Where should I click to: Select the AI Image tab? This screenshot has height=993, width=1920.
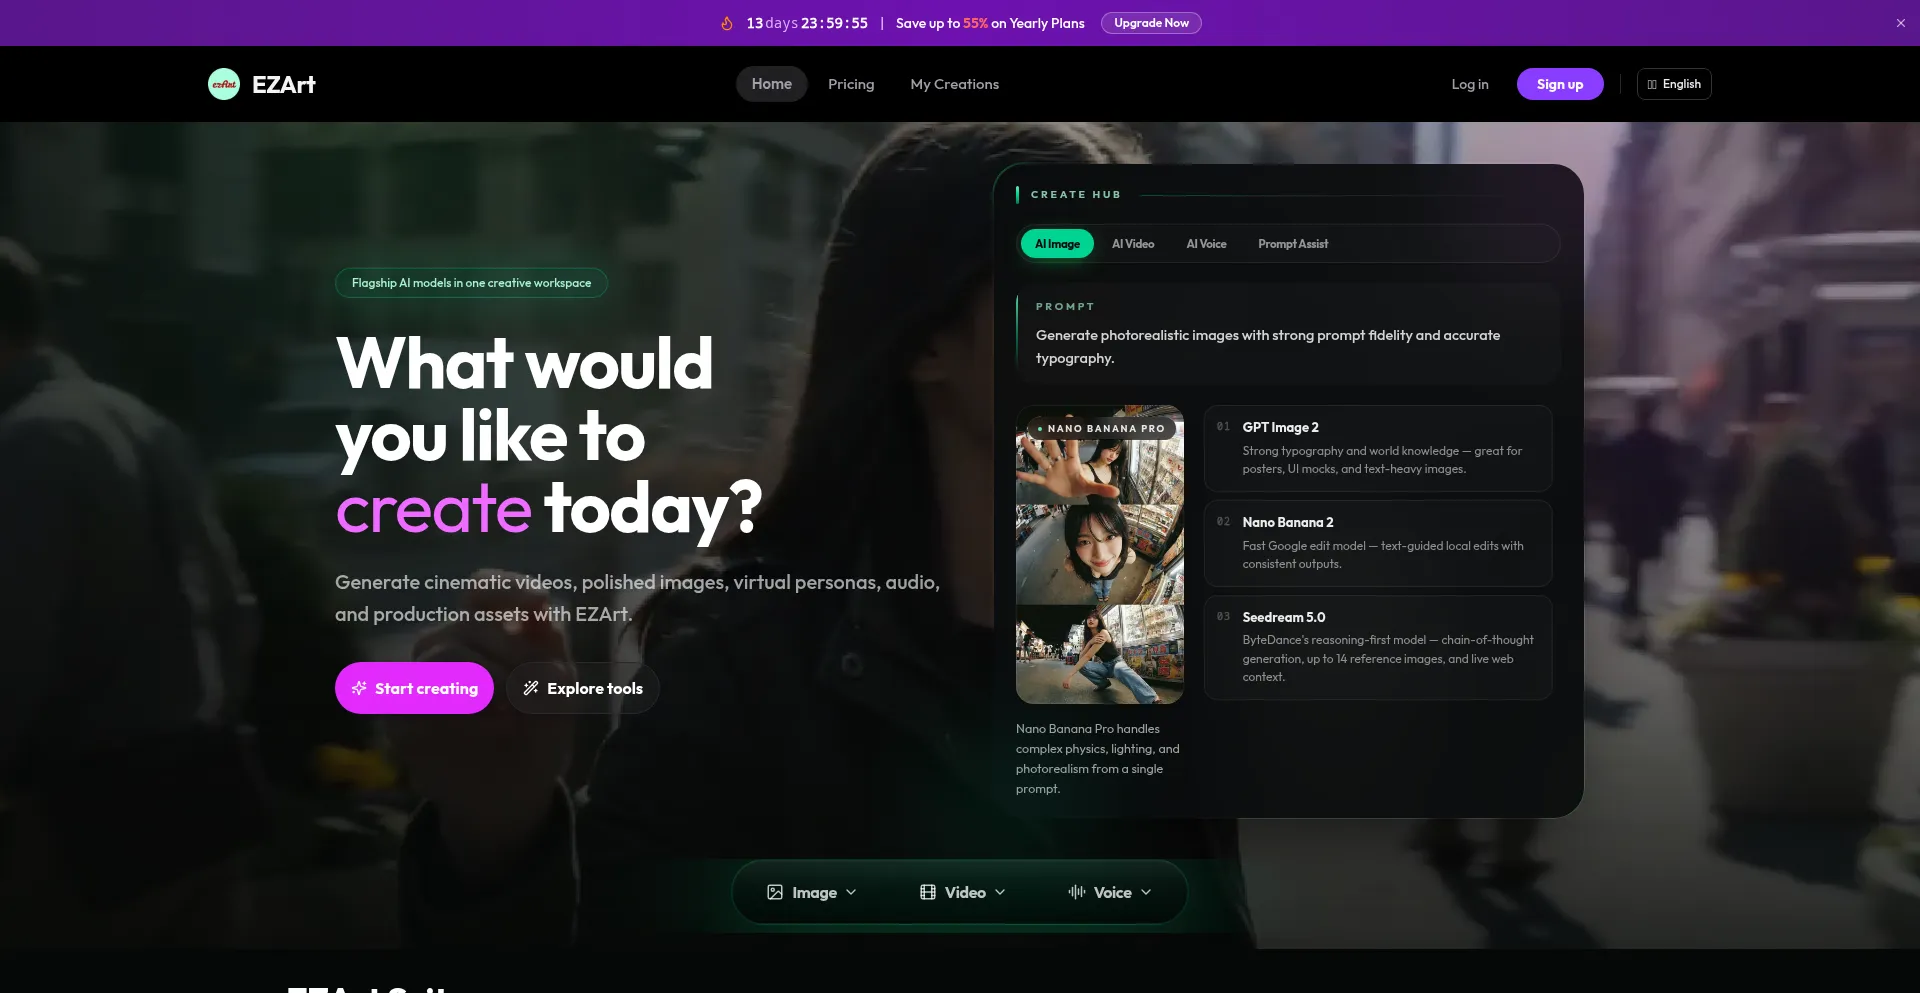[1057, 244]
